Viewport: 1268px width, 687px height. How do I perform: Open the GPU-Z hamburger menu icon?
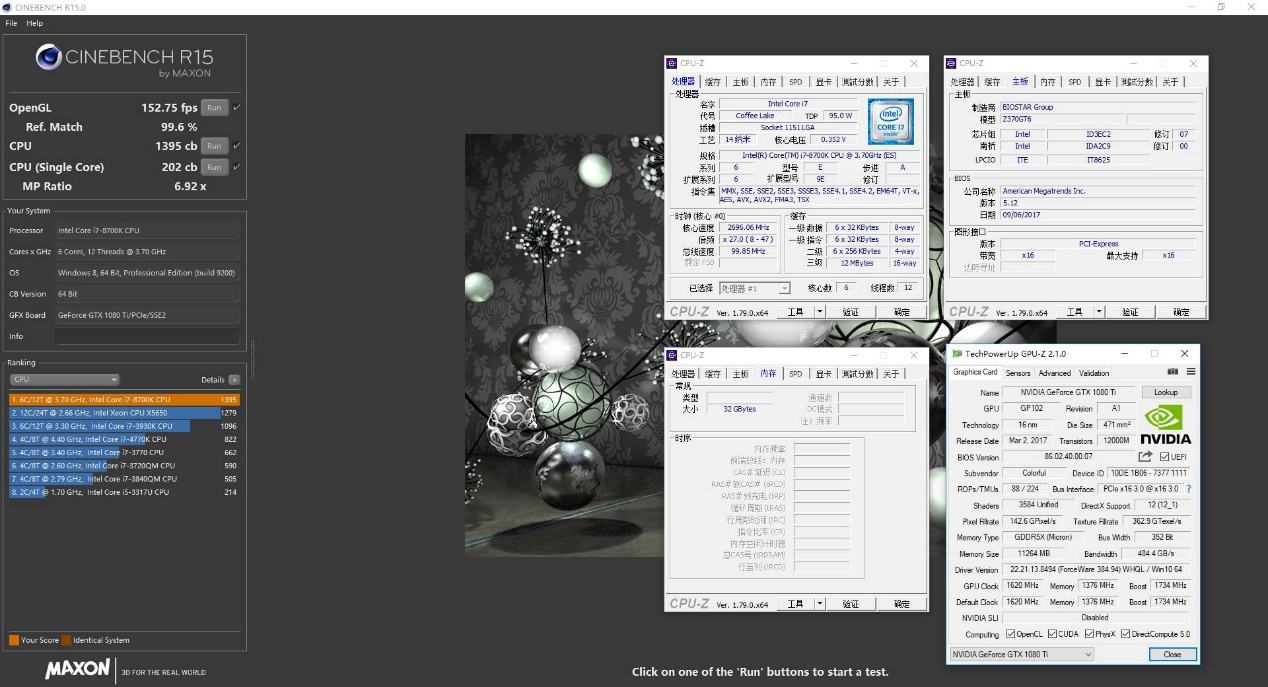[x=1191, y=371]
